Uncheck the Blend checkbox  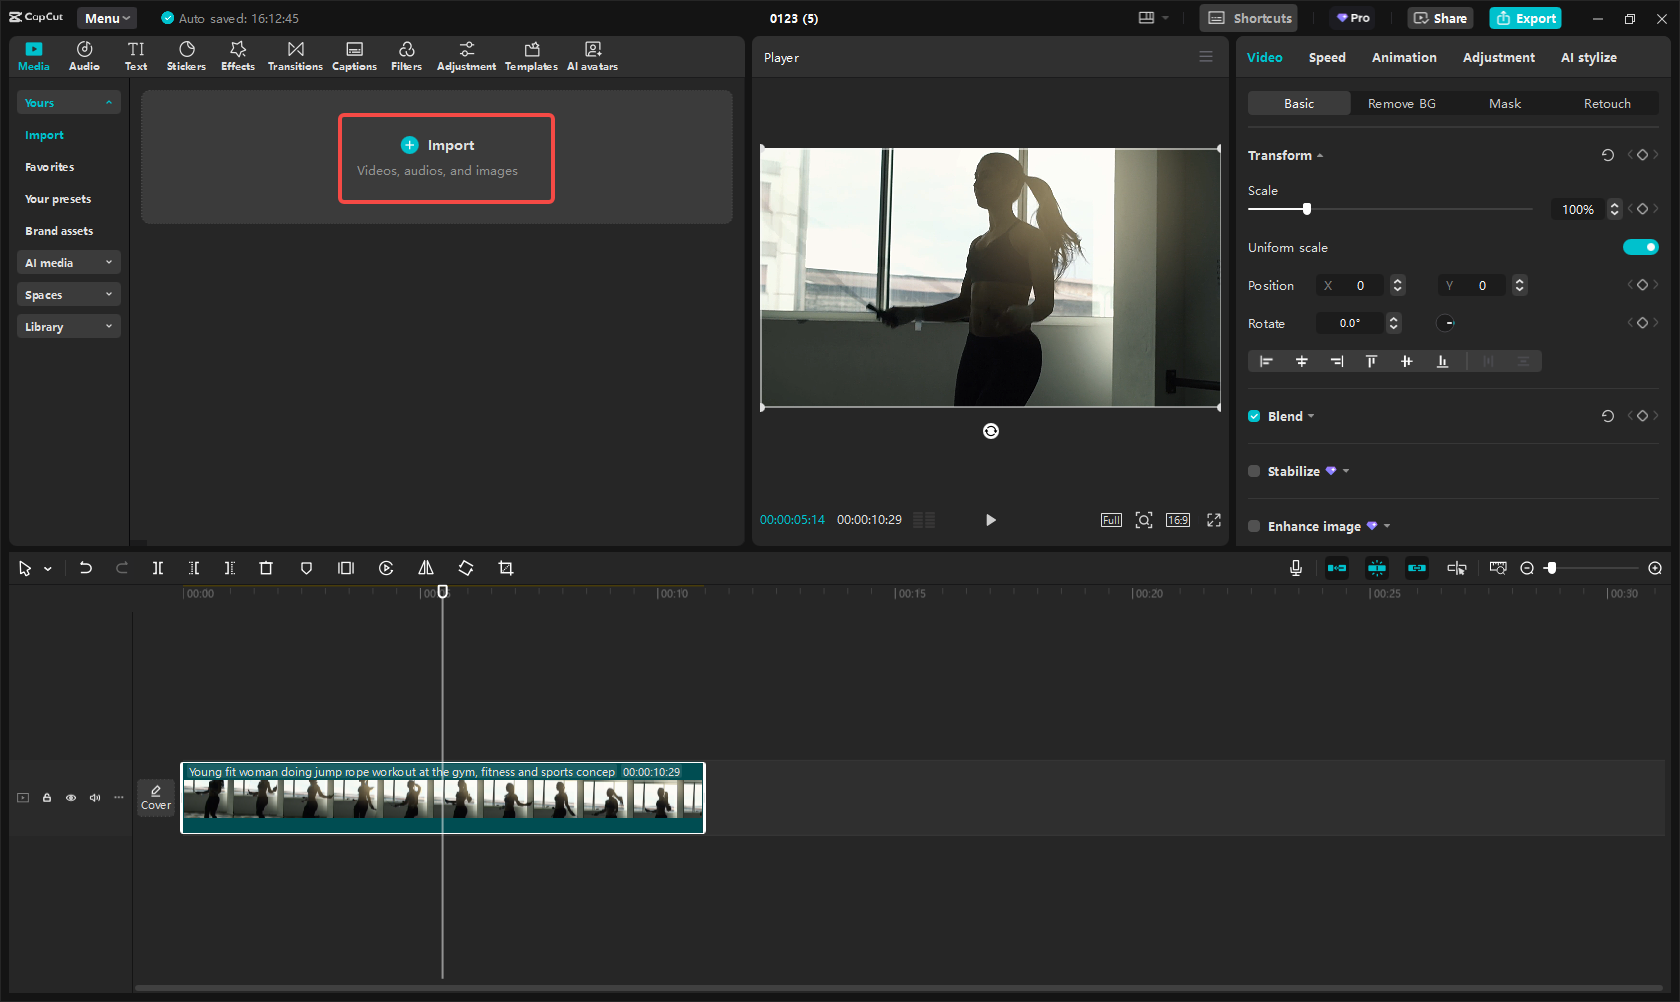[1254, 416]
